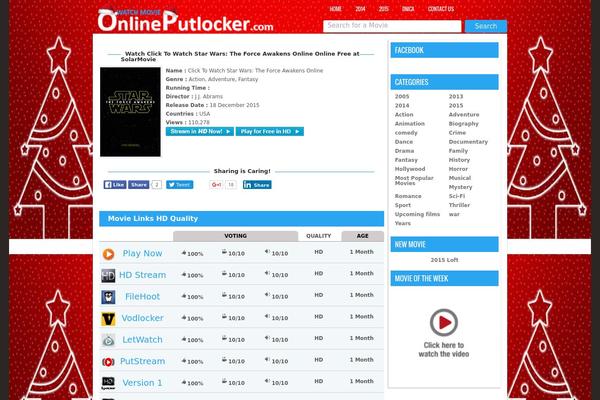This screenshot has width=600, height=400.
Task: Select the Sport category
Action: [403, 205]
